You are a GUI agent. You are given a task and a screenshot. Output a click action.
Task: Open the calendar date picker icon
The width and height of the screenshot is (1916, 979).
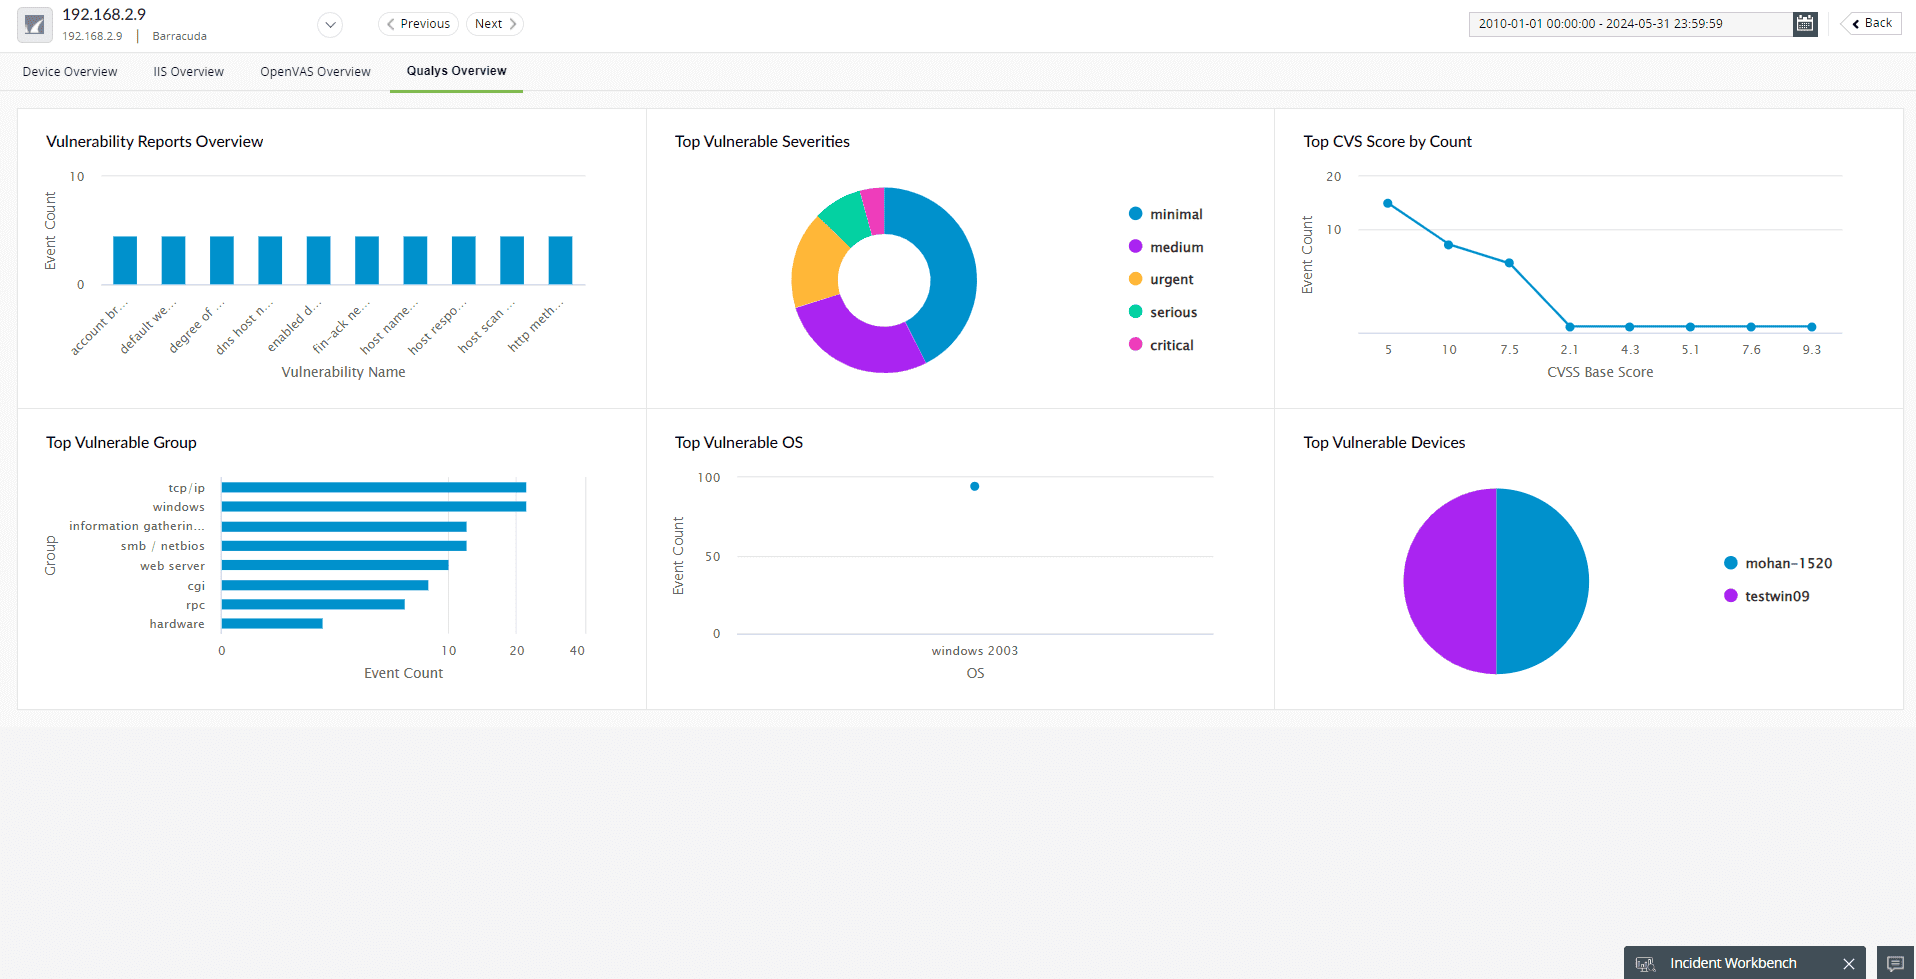(x=1805, y=24)
